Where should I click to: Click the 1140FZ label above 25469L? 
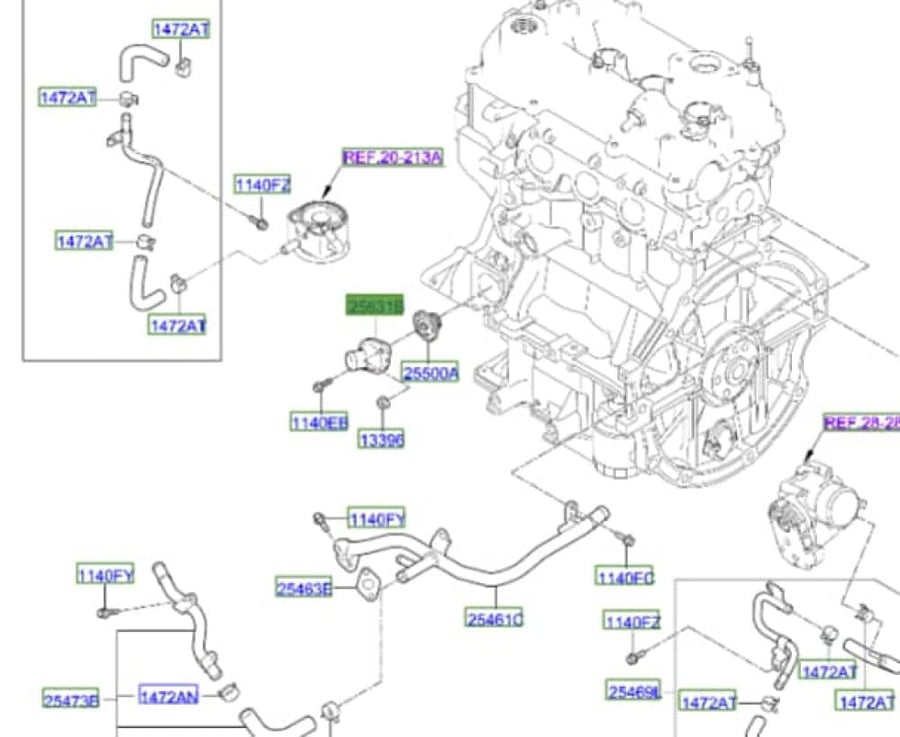(632, 621)
